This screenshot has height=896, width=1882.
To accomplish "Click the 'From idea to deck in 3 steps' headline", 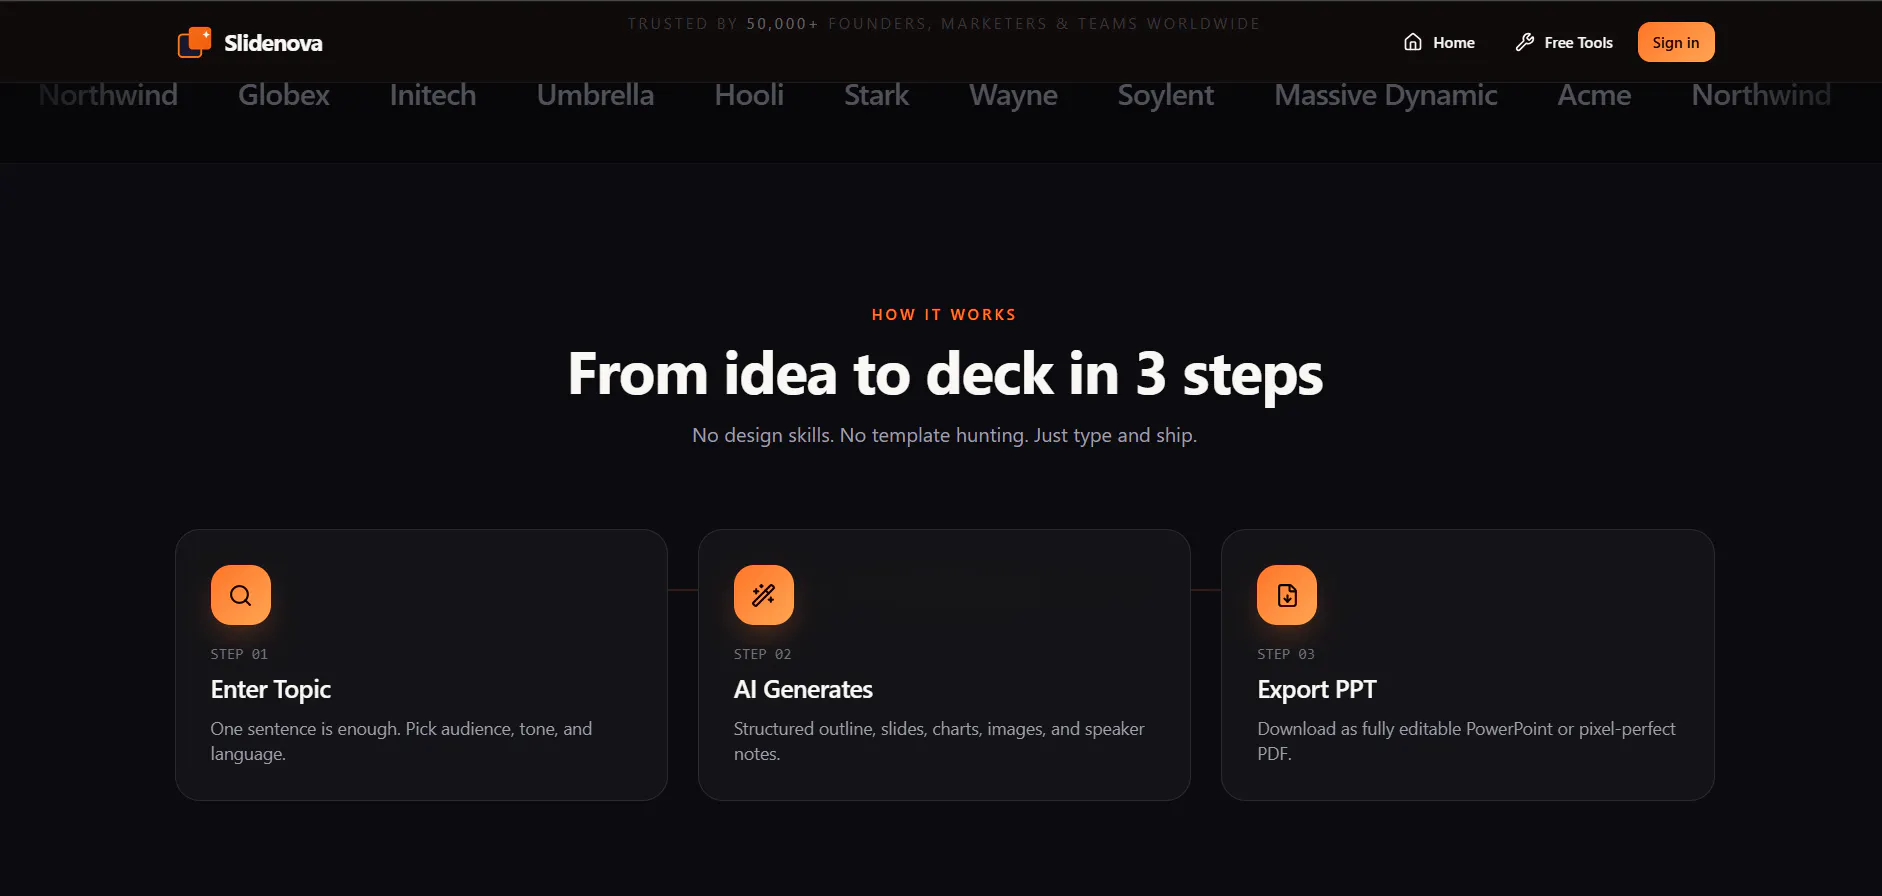I will 945,375.
